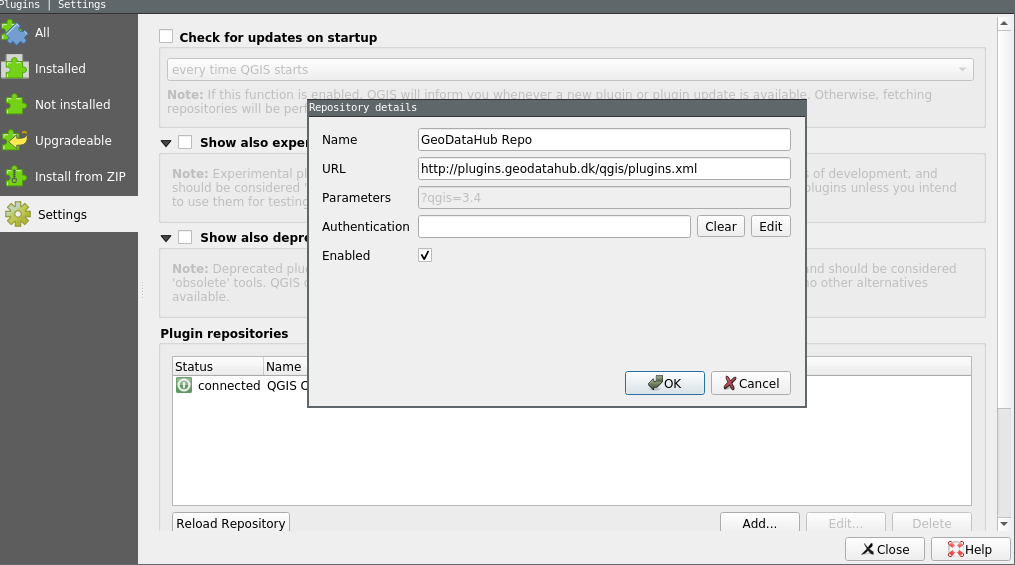
Task: Open plugin manager Help
Action: pyautogui.click(x=970, y=549)
